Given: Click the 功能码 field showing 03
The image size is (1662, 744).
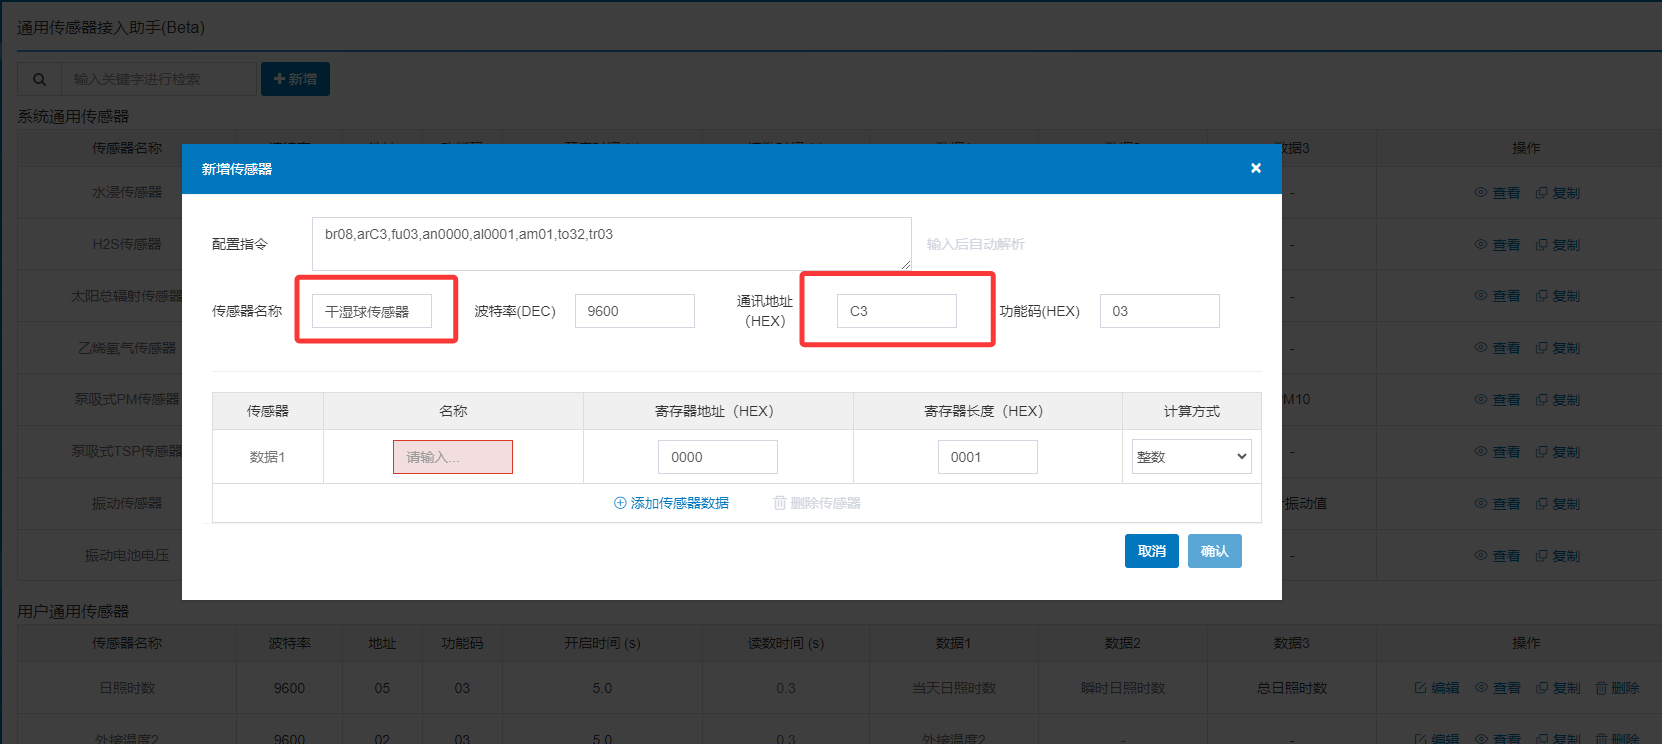Looking at the screenshot, I should pyautogui.click(x=1159, y=311).
